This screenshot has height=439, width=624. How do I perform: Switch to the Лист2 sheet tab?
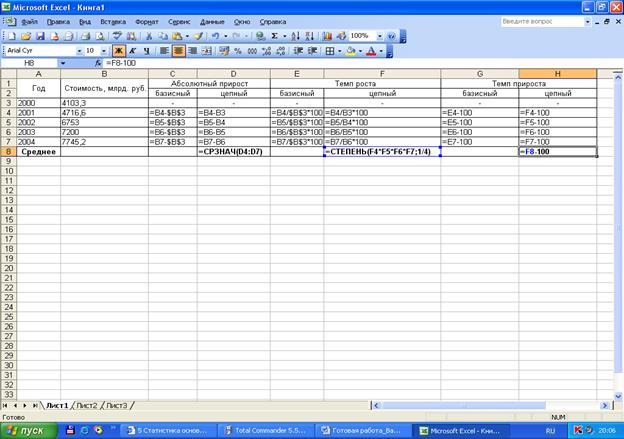click(87, 405)
